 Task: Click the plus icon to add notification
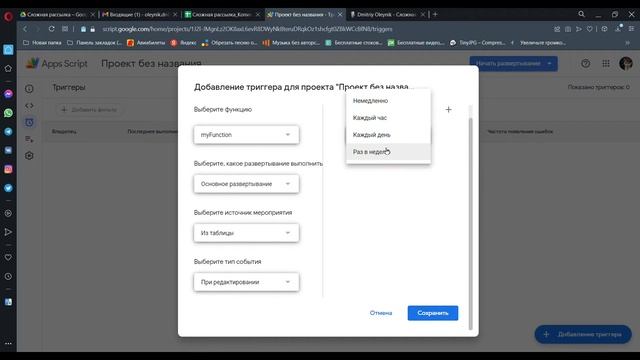coord(448,109)
